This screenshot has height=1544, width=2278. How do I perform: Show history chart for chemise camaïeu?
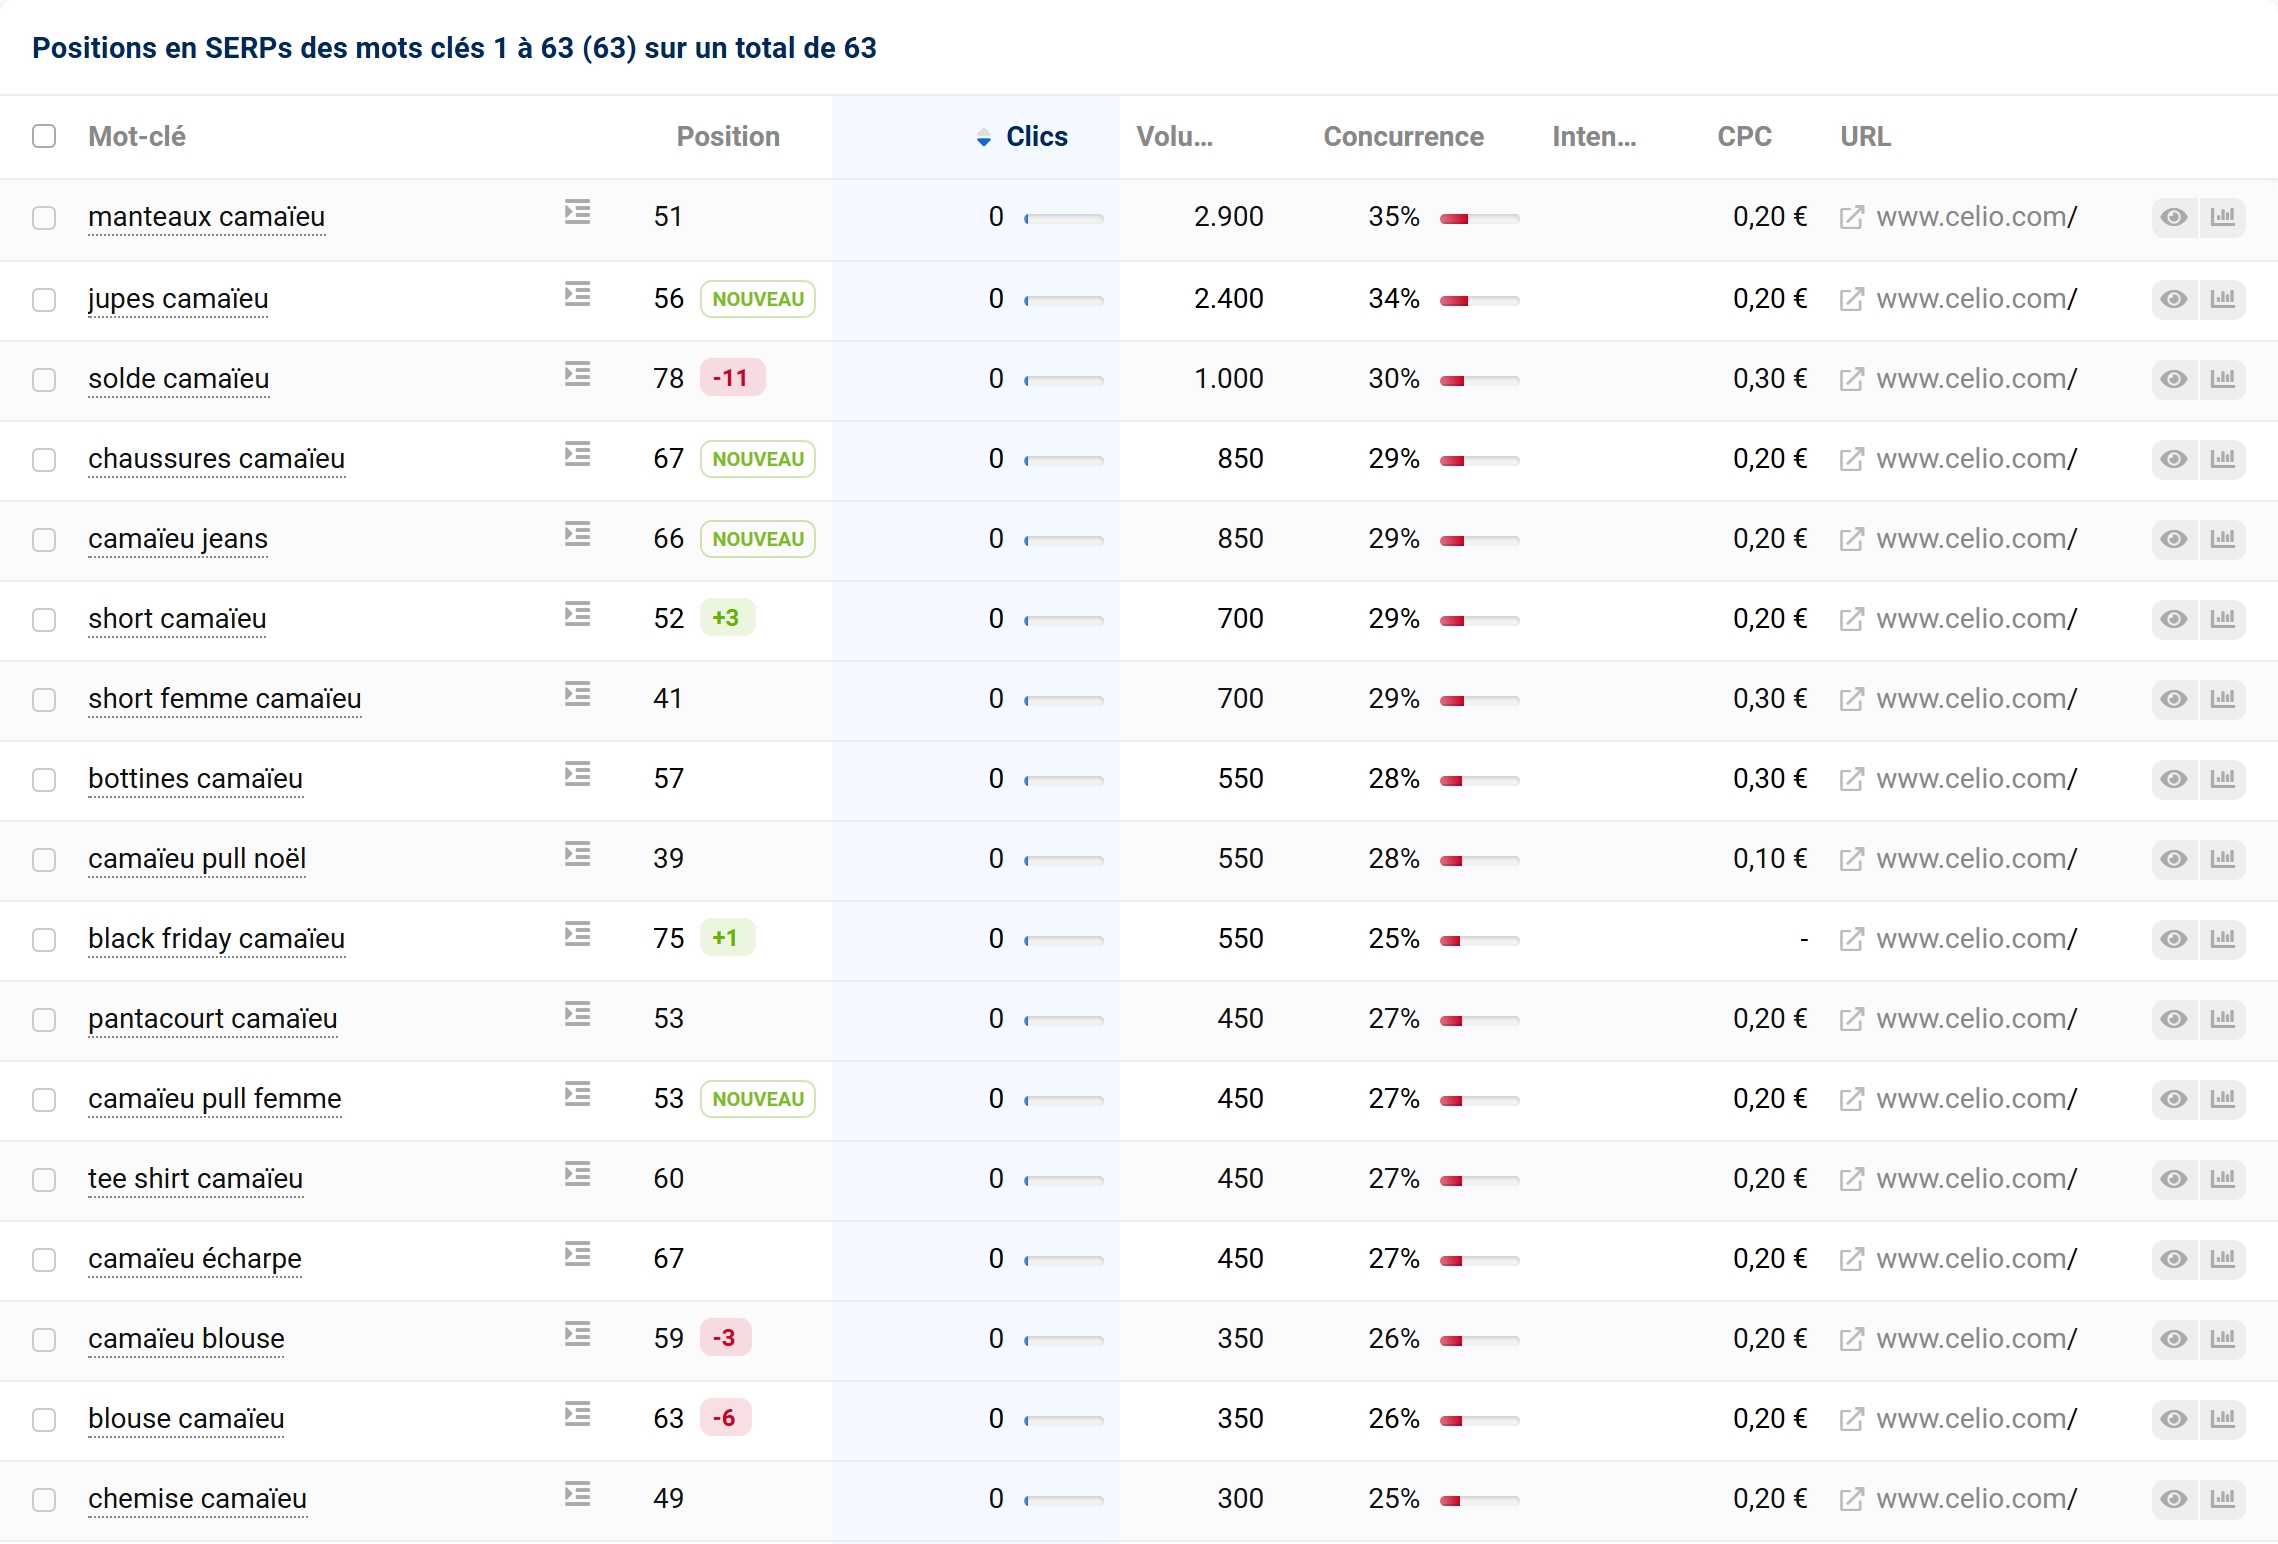pos(2222,1499)
